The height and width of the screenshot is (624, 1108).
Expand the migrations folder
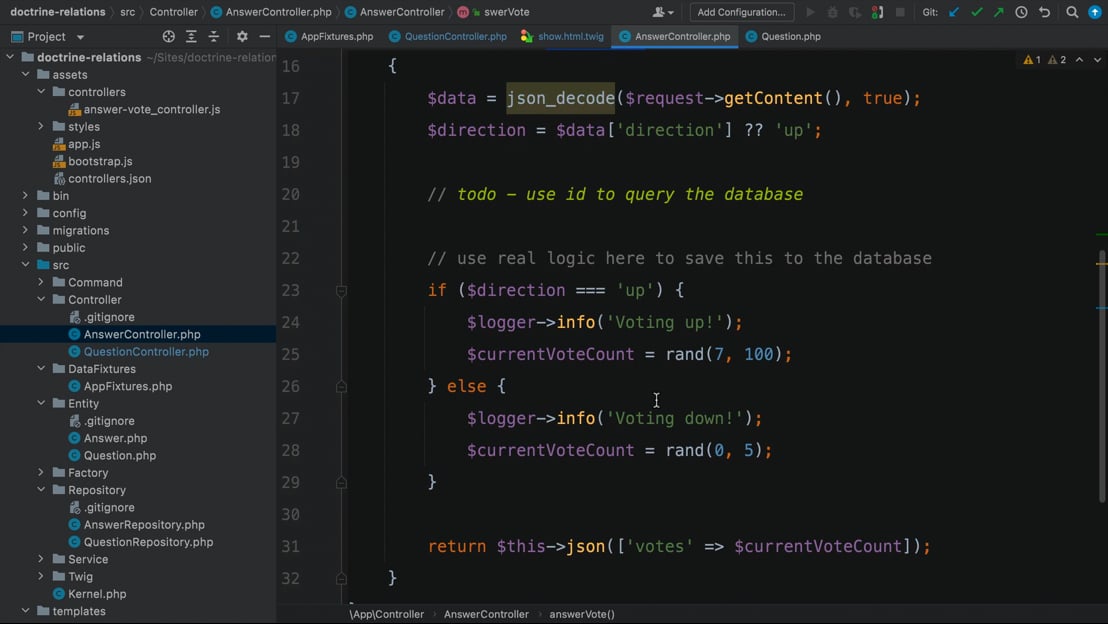[x=26, y=230]
